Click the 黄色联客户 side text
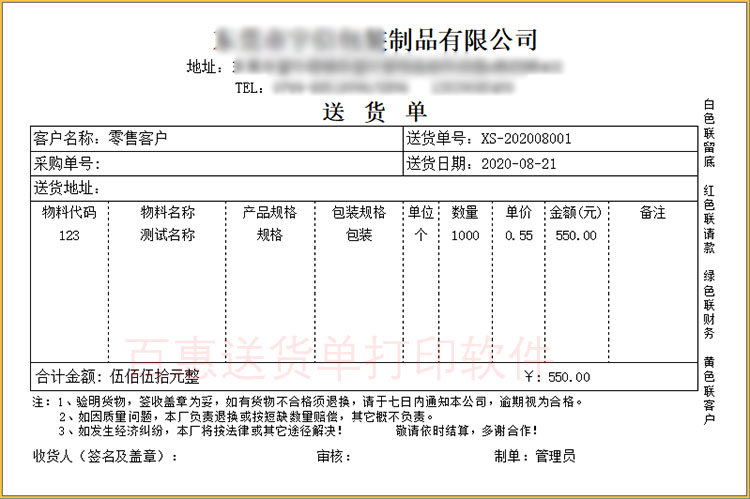750x499 pixels. (708, 391)
